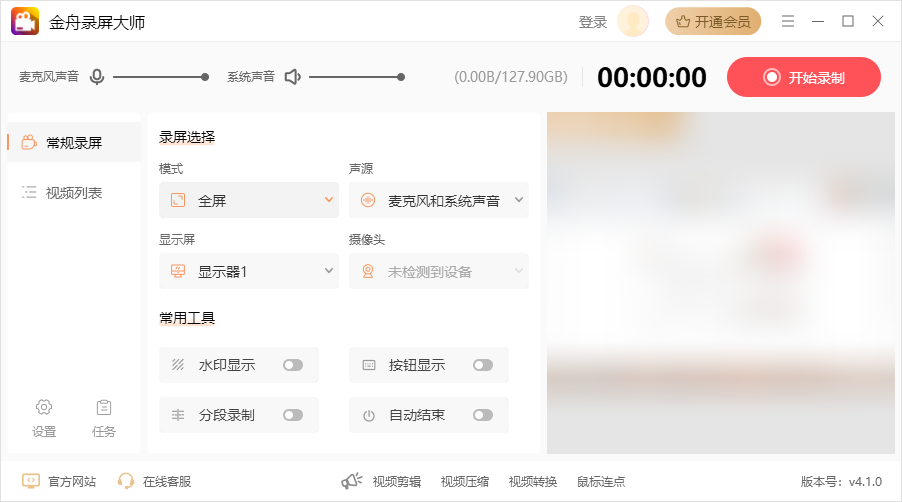The width and height of the screenshot is (902, 502).
Task: Open the 在线客服 link
Action: pyautogui.click(x=167, y=481)
